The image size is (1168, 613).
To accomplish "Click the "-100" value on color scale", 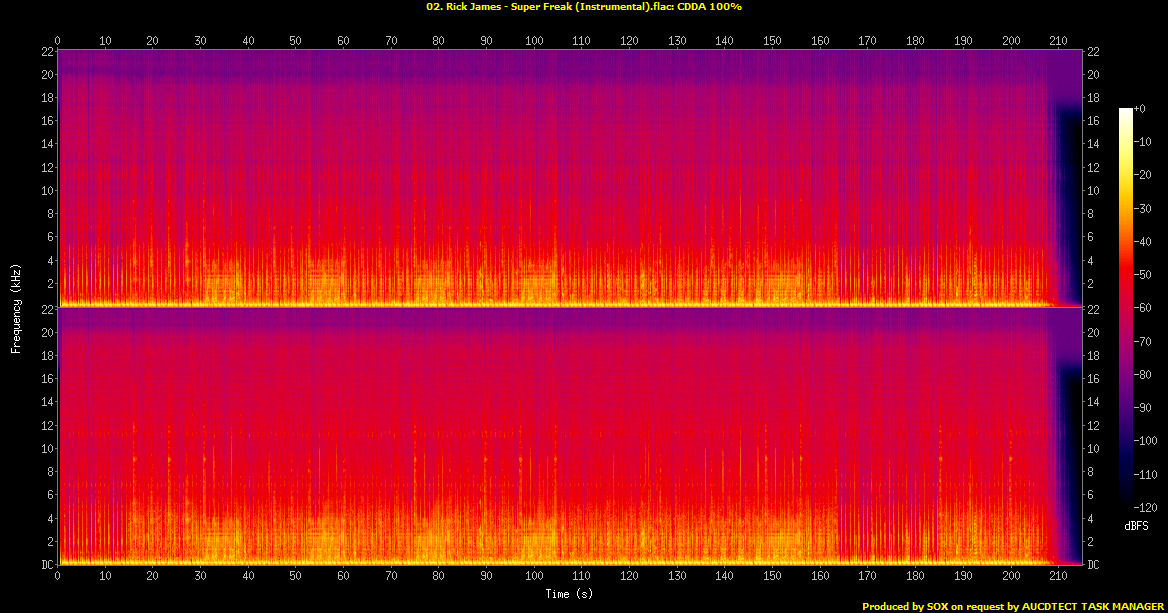I will [1146, 441].
